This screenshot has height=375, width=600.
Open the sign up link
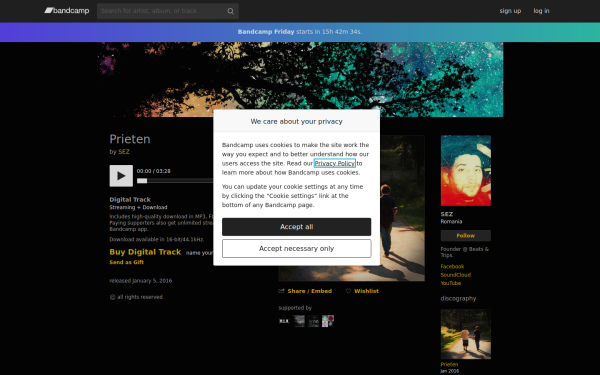pyautogui.click(x=510, y=11)
